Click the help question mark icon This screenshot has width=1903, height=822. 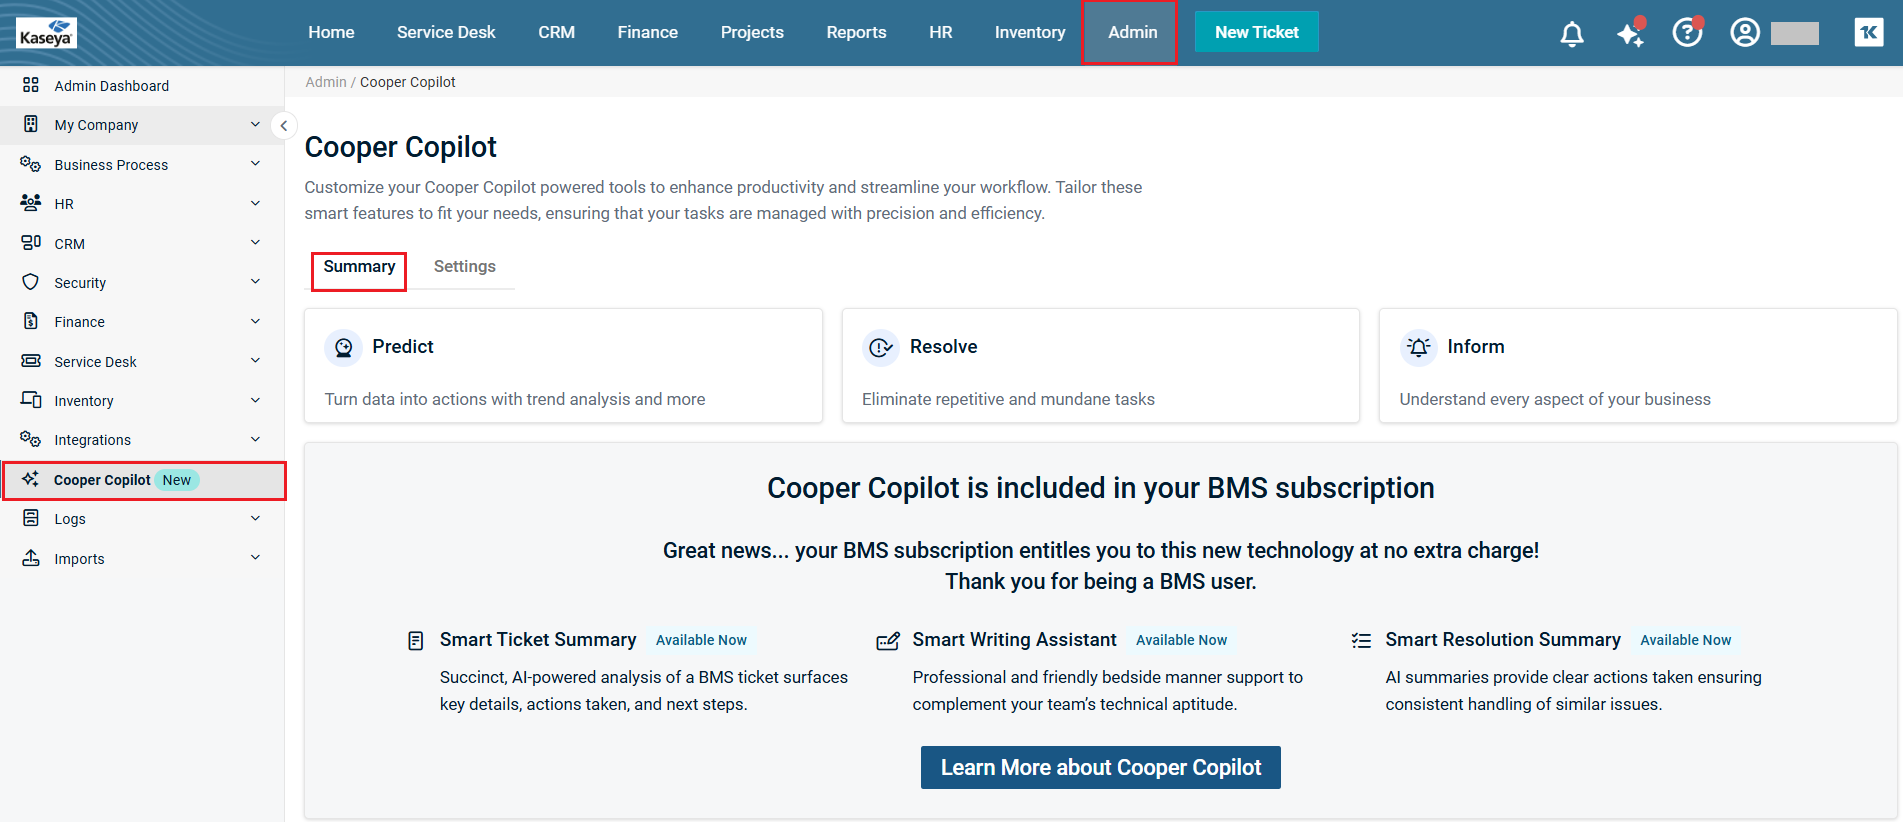[x=1687, y=33]
